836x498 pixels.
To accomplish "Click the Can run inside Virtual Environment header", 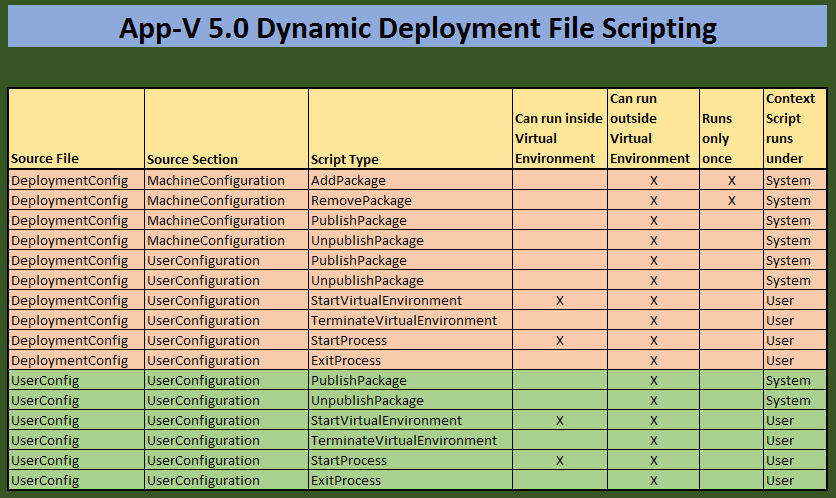I will point(559,139).
